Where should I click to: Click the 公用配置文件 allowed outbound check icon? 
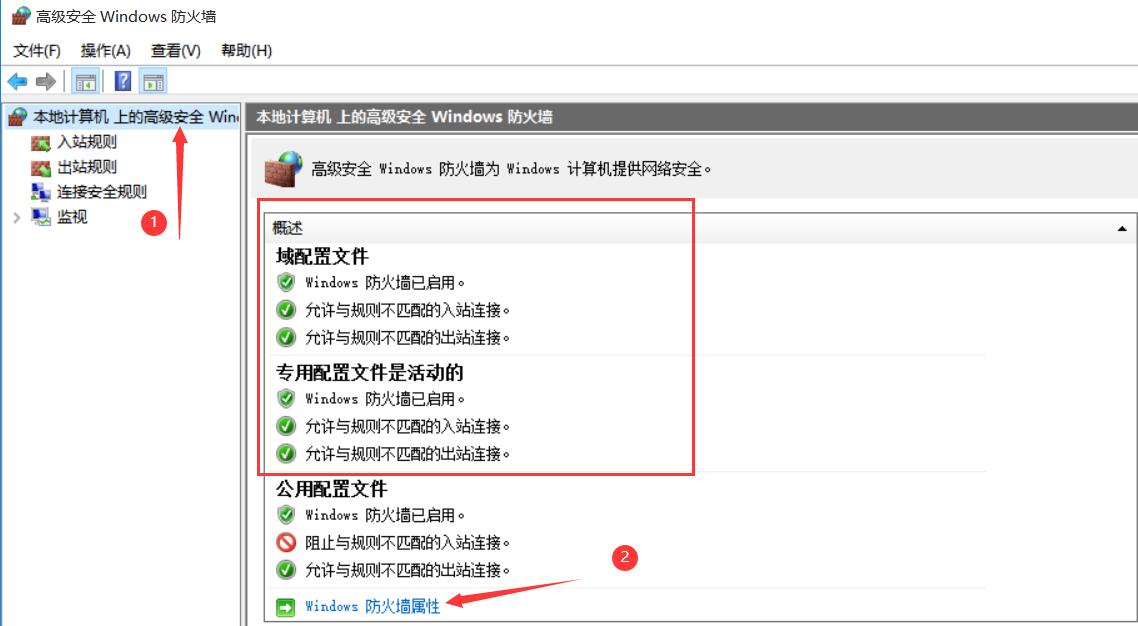point(286,570)
